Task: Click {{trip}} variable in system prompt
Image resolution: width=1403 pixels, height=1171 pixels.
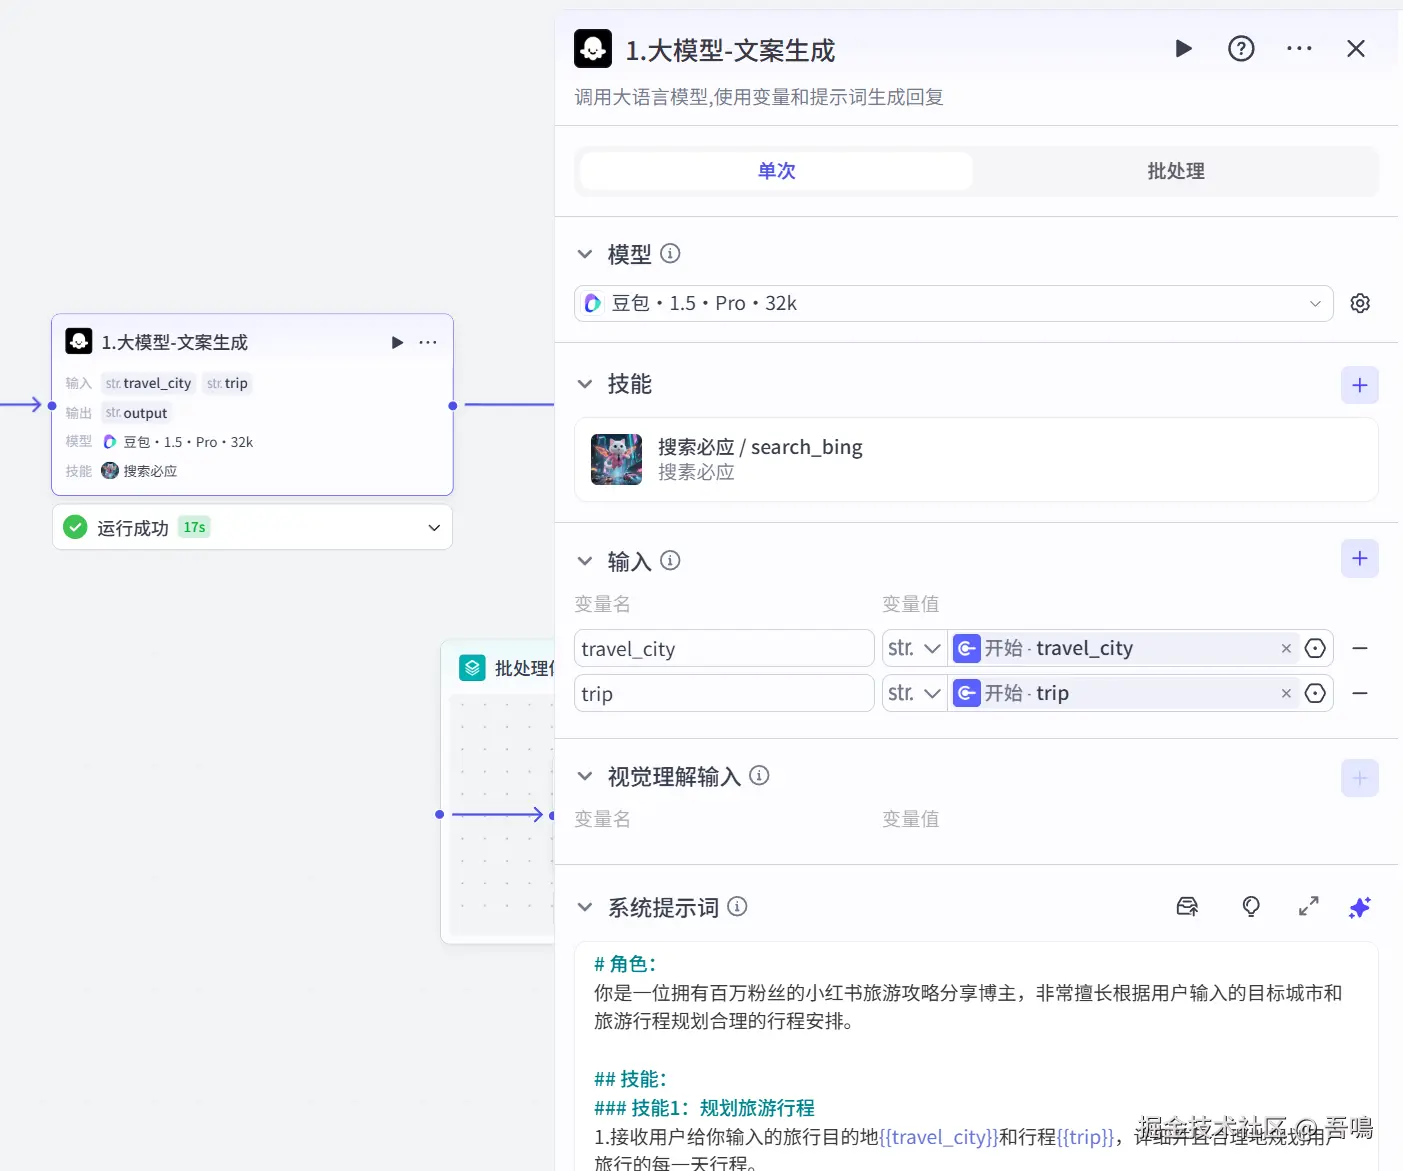Action: click(1085, 1137)
